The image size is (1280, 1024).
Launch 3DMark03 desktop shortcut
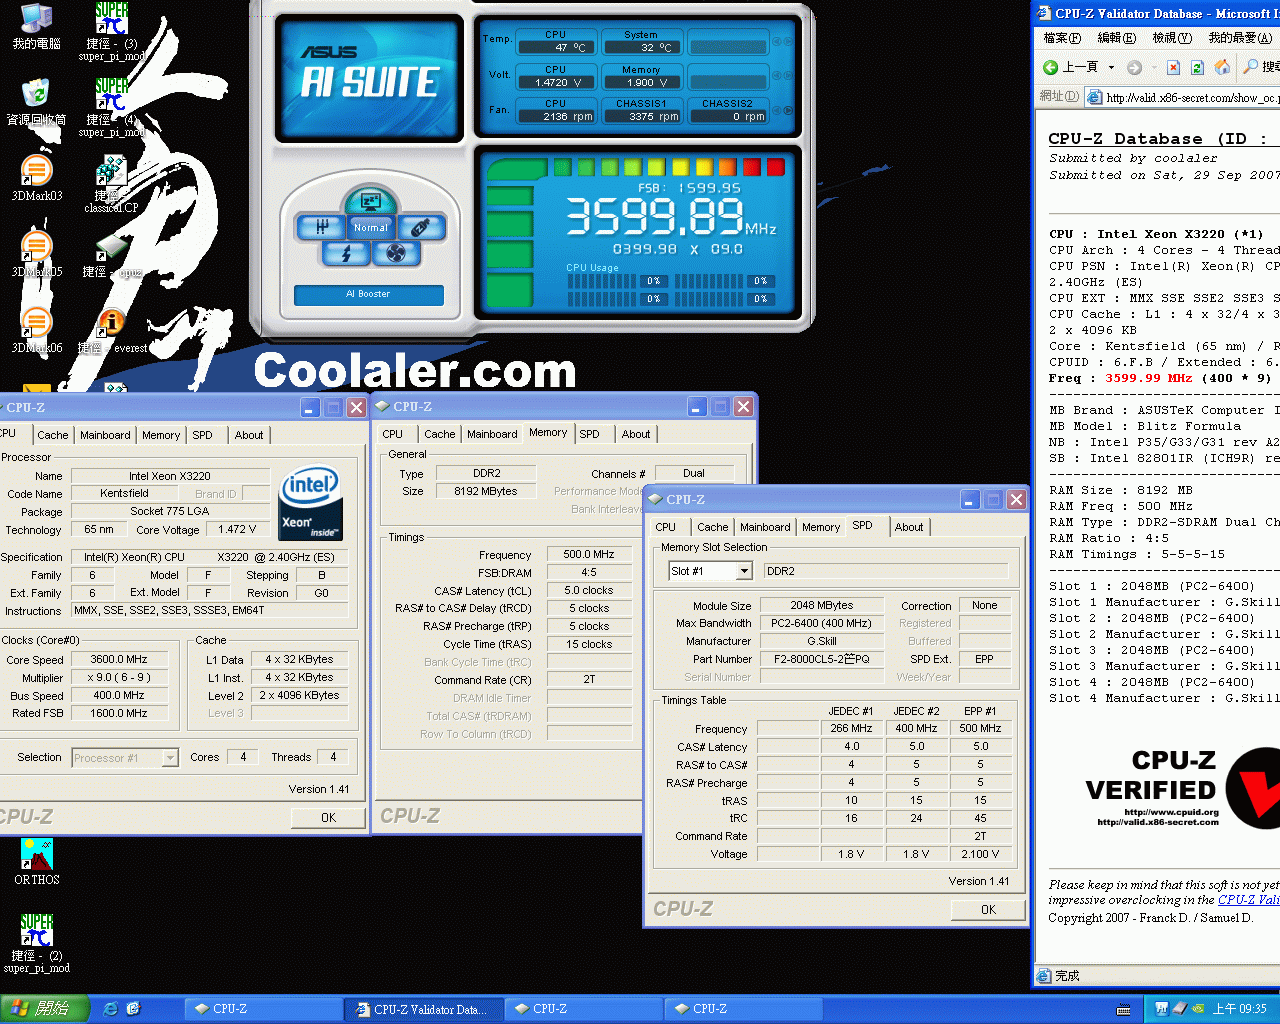coord(37,179)
